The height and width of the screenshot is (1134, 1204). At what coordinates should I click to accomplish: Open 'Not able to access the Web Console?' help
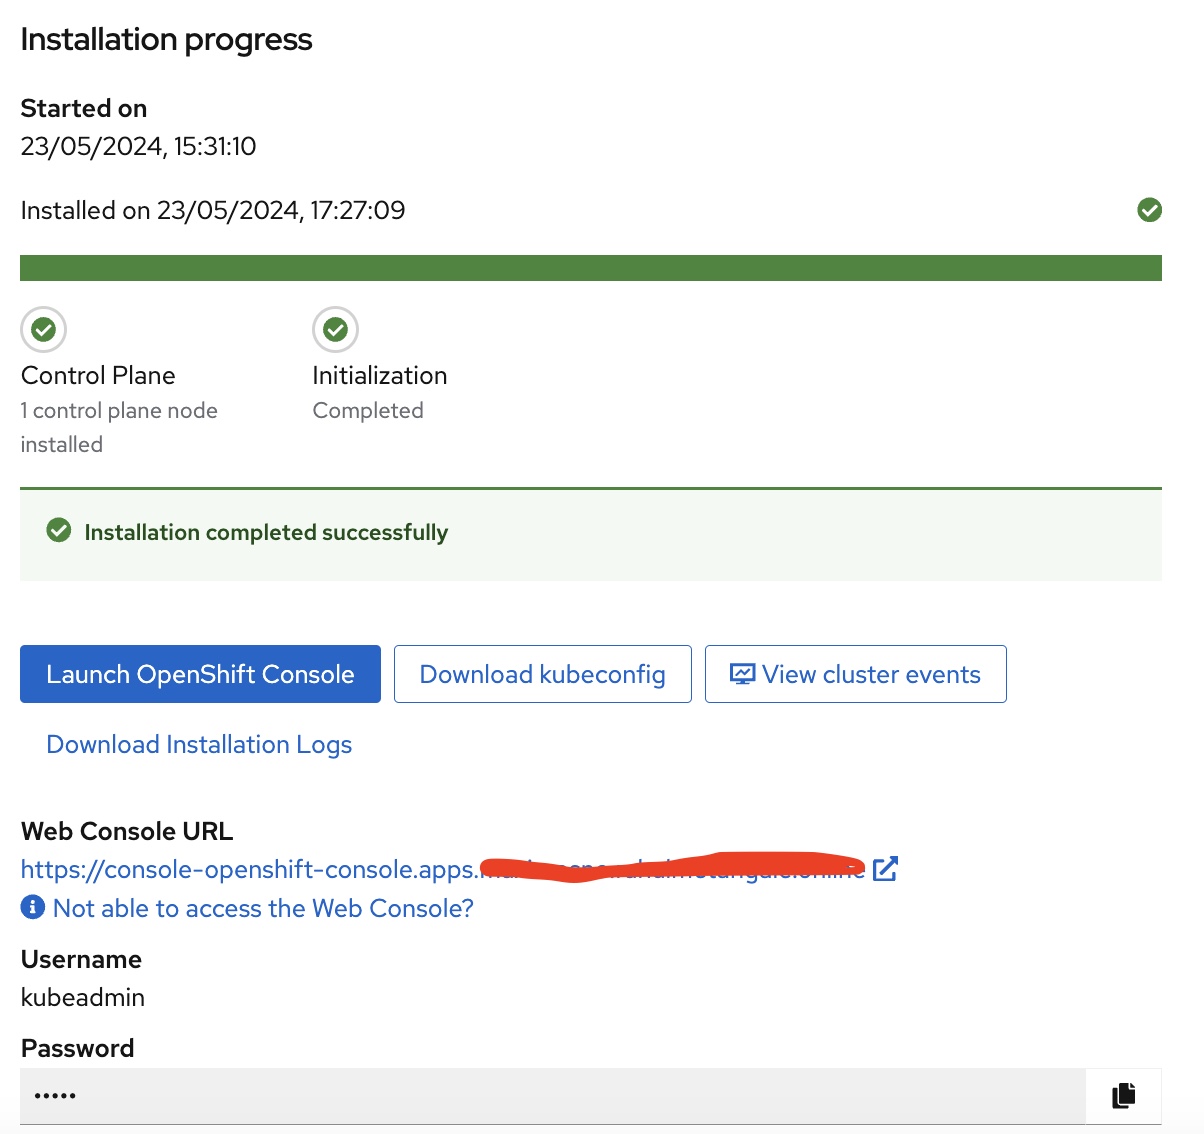[x=263, y=908]
